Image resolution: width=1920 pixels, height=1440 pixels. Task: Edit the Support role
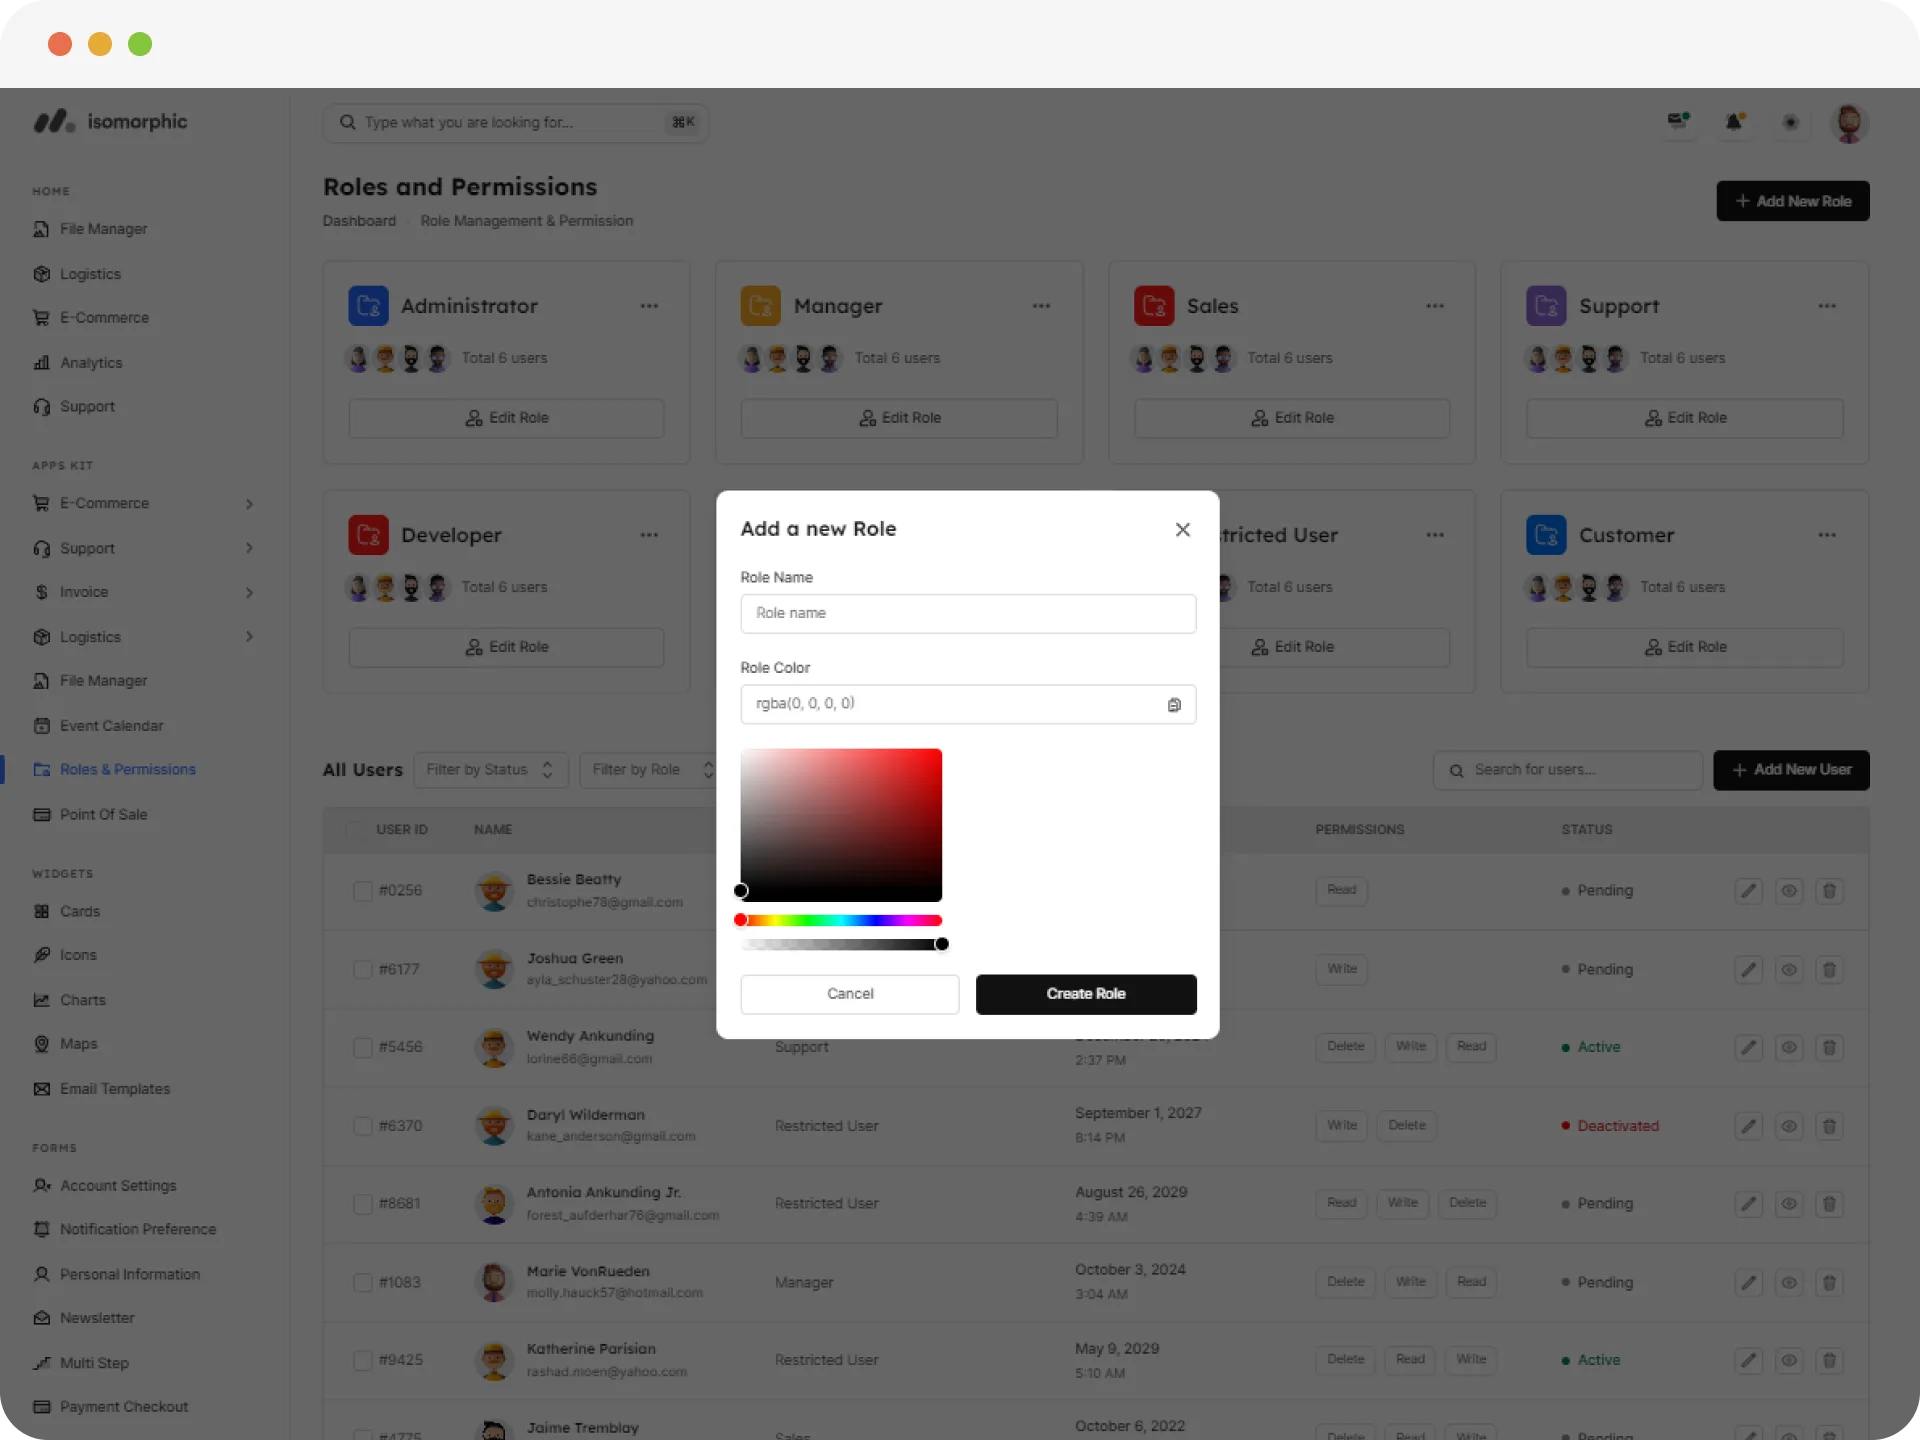click(1684, 418)
